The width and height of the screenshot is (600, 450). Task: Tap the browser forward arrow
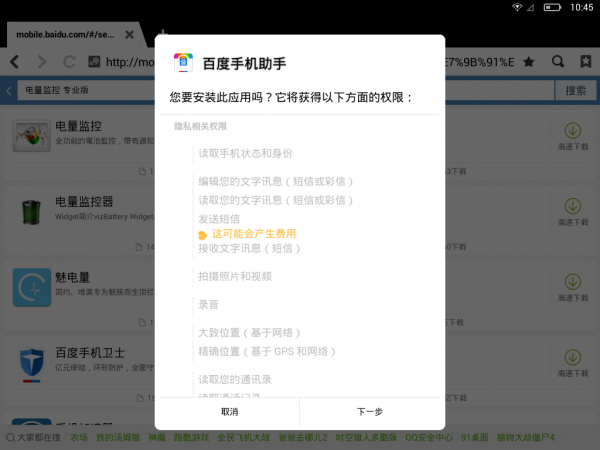pyautogui.click(x=42, y=62)
